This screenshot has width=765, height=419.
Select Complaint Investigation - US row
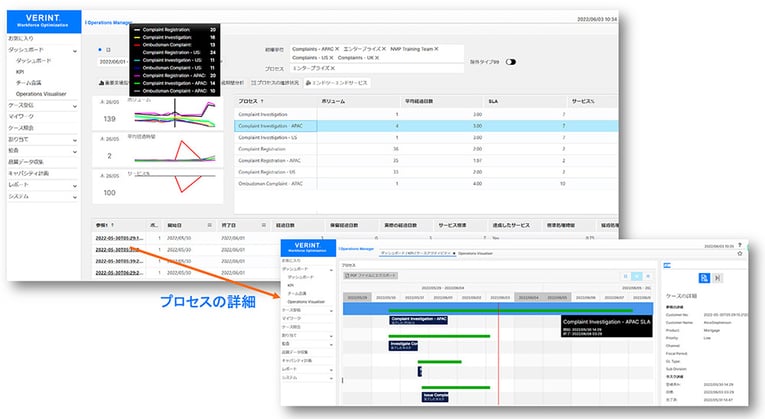[426, 138]
